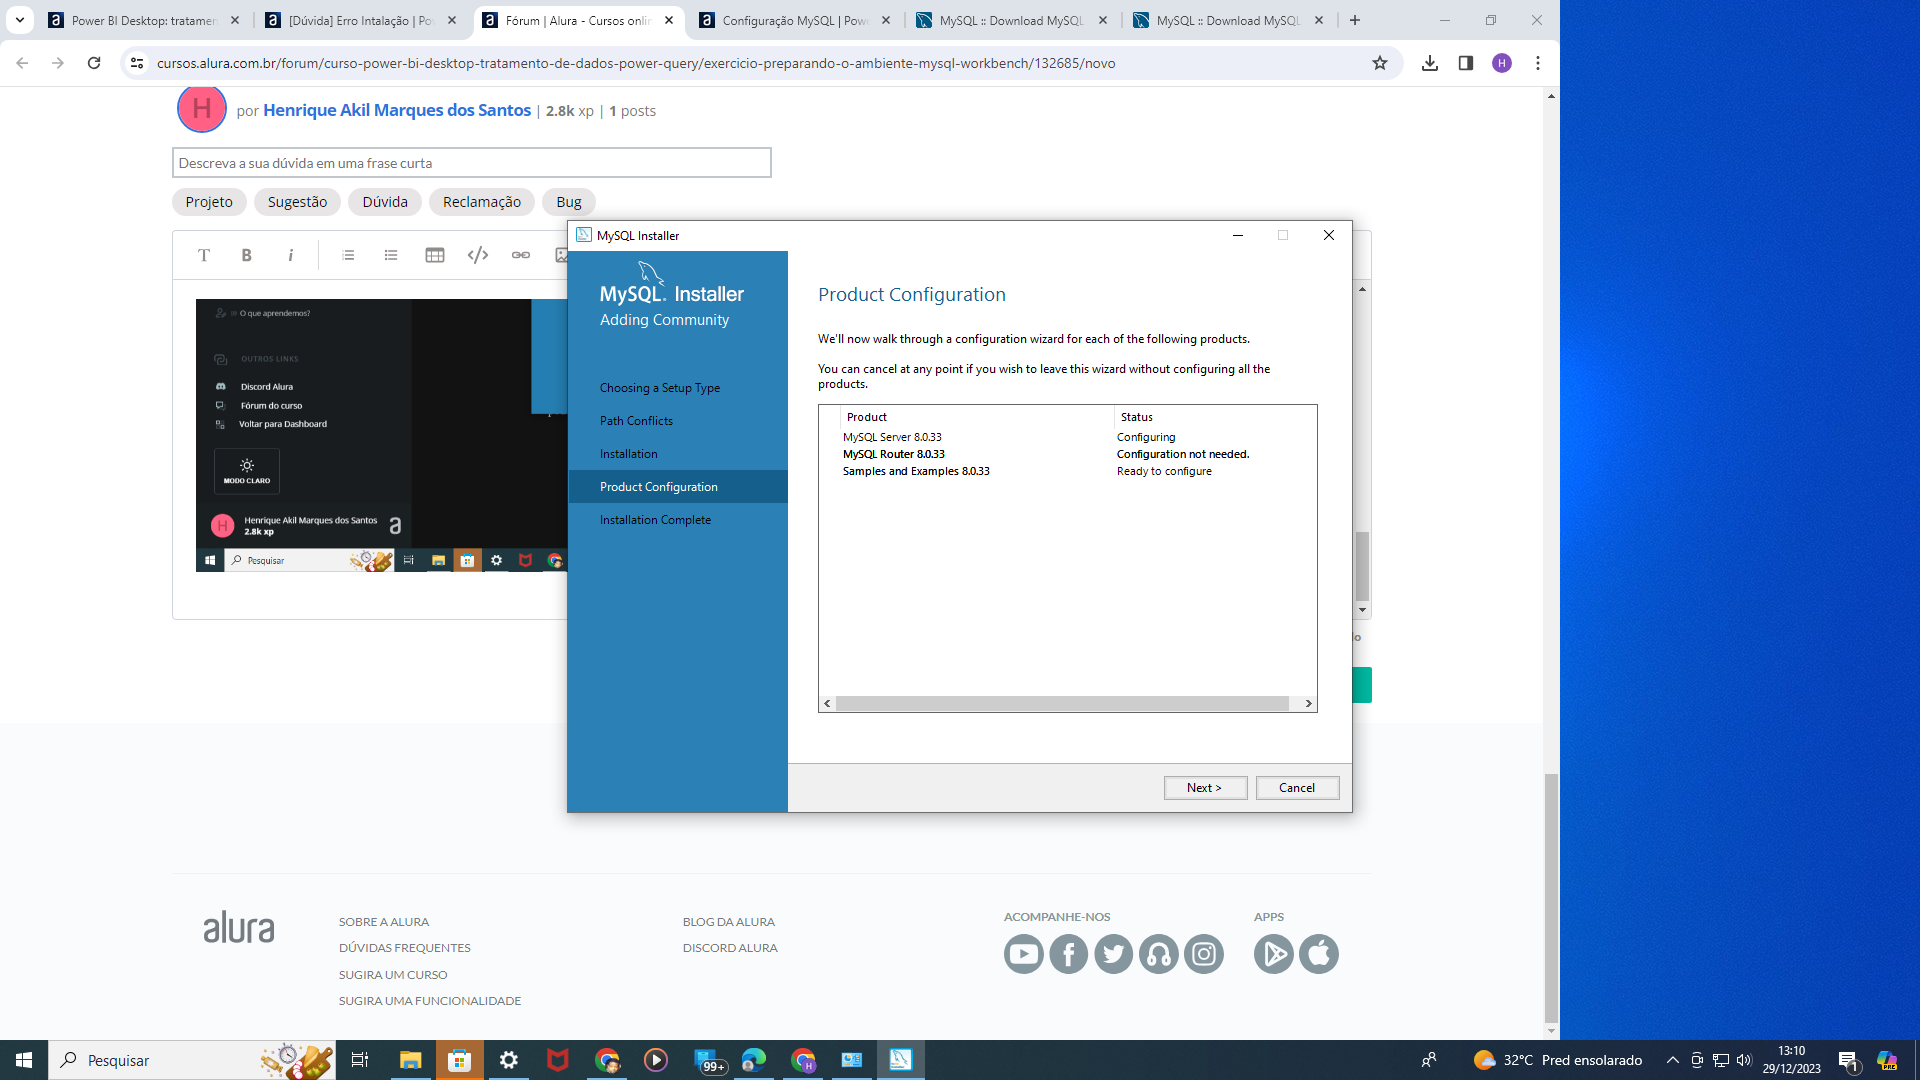The height and width of the screenshot is (1080, 1920).
Task: Click the product list right scroll arrow
Action: [1308, 704]
